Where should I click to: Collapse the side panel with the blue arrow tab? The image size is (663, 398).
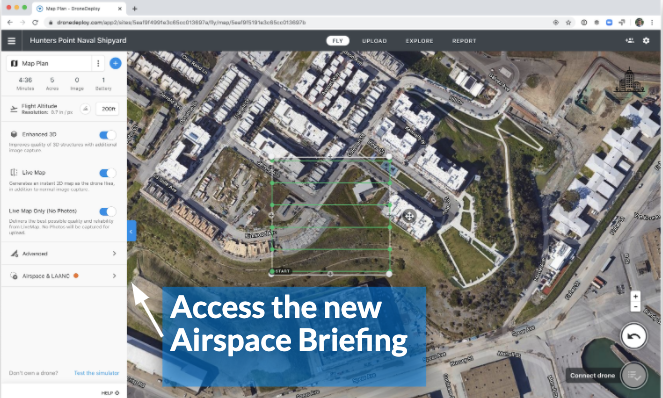132,231
